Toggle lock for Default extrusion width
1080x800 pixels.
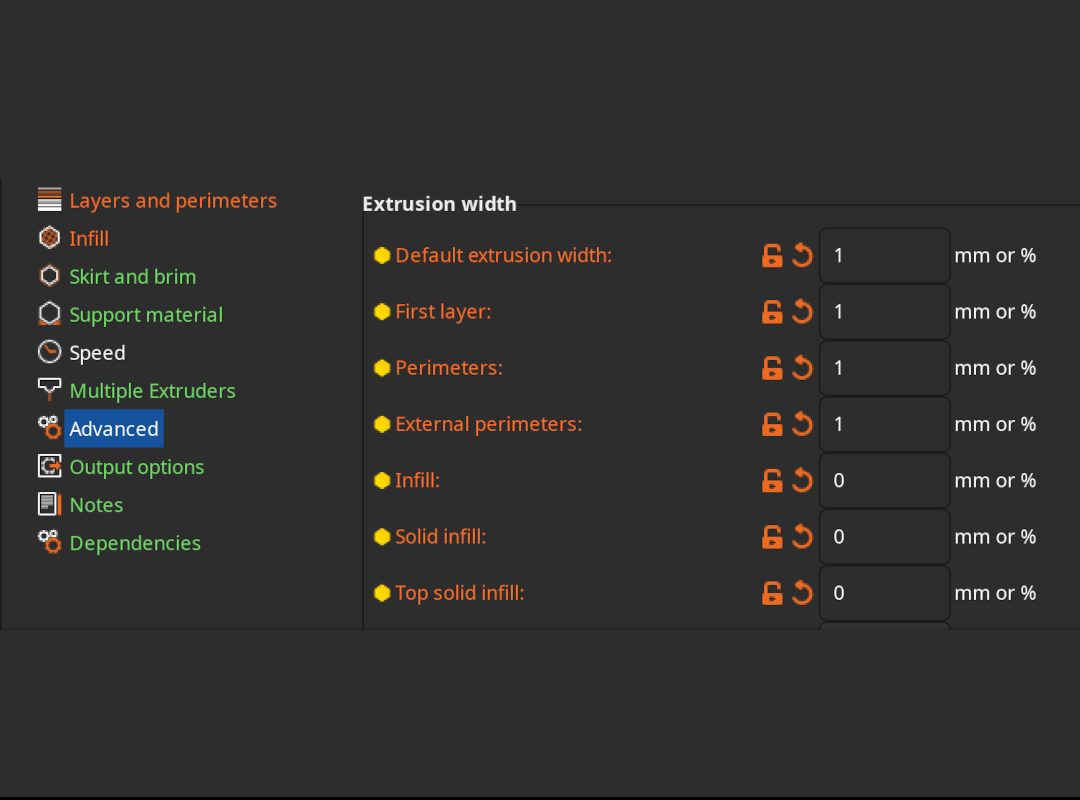(x=772, y=255)
